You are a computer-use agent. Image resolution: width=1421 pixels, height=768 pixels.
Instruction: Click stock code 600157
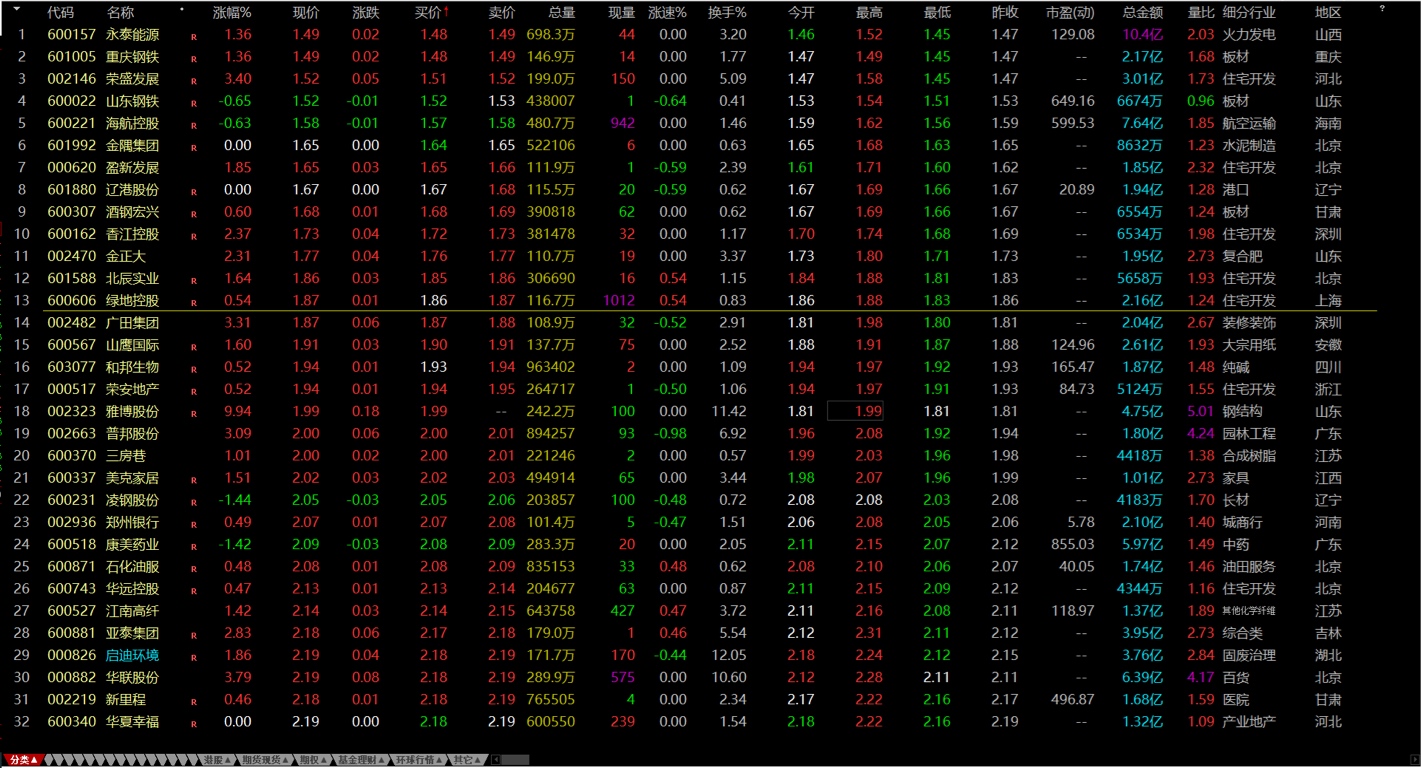coord(72,35)
